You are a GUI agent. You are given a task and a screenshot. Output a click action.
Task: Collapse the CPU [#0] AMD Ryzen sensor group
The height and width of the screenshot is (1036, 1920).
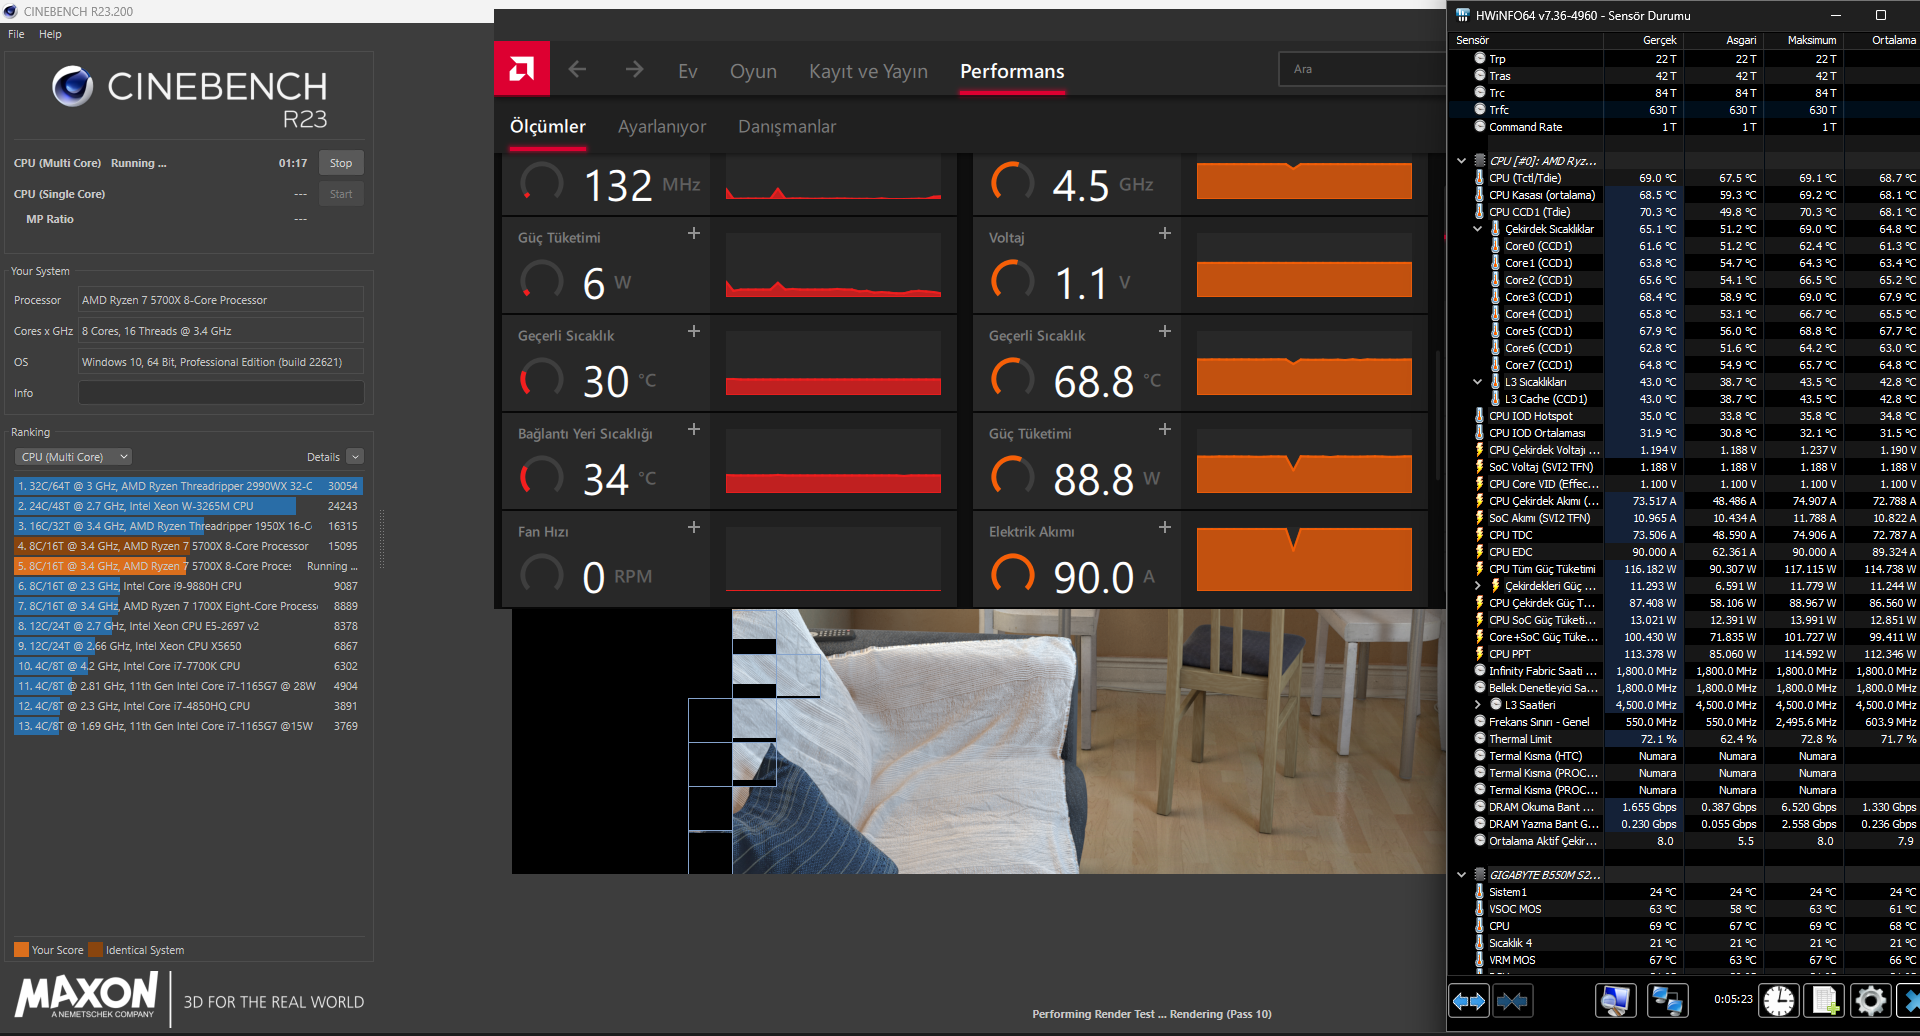[1461, 161]
